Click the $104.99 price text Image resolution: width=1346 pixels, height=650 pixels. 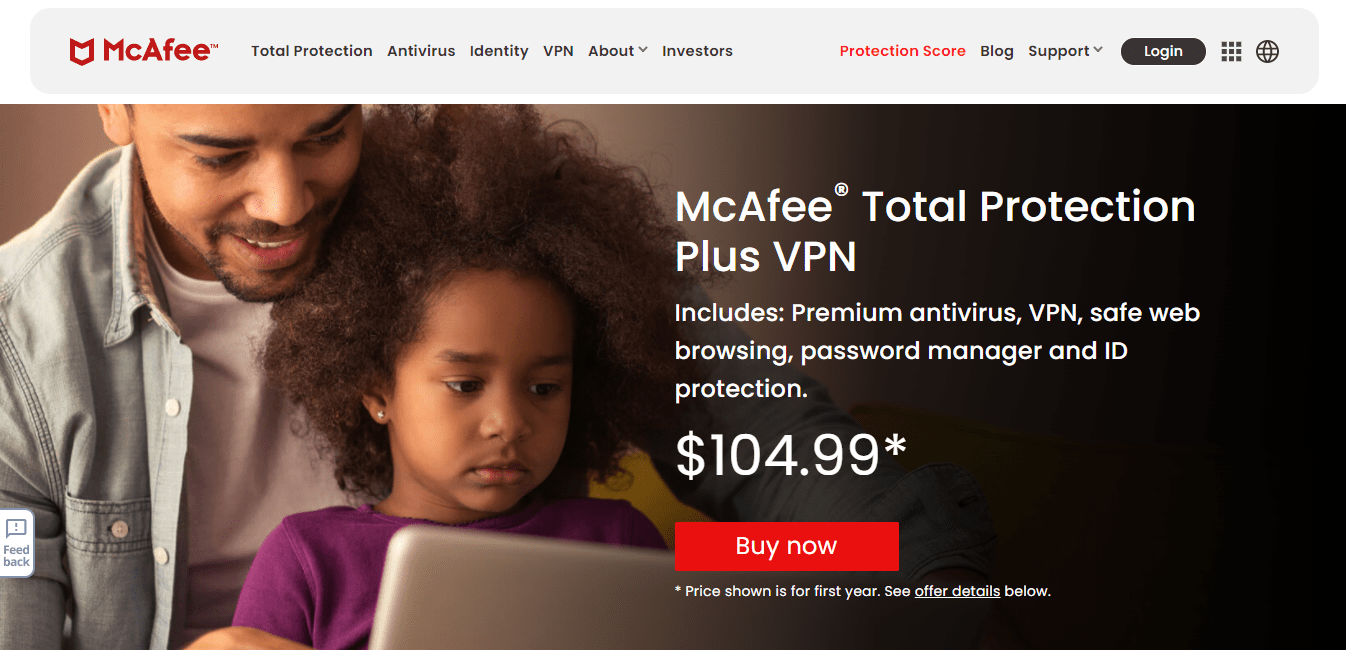pyautogui.click(x=791, y=456)
